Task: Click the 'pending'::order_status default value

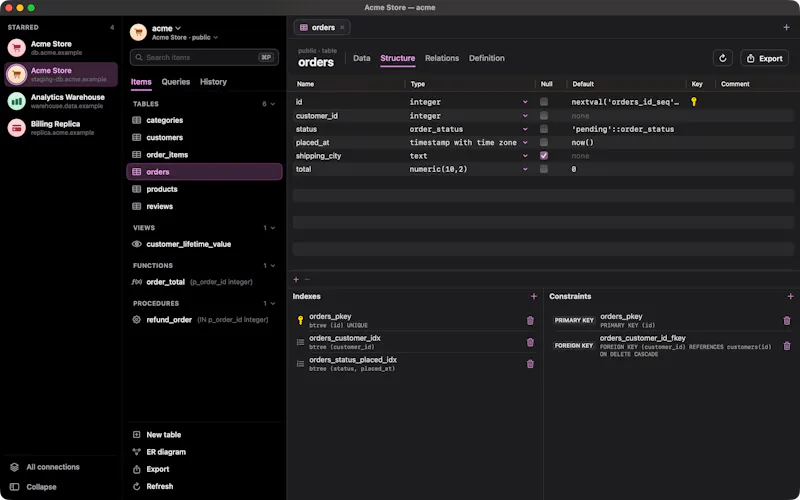Action: [622, 129]
